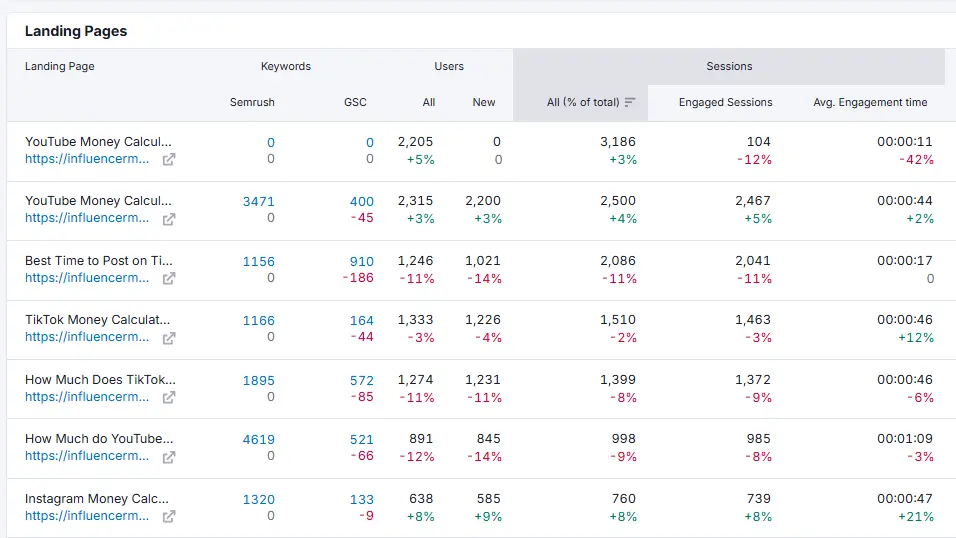The height and width of the screenshot is (538, 956).
Task: Open Semrush keyword count 4619 link
Action: coord(258,439)
